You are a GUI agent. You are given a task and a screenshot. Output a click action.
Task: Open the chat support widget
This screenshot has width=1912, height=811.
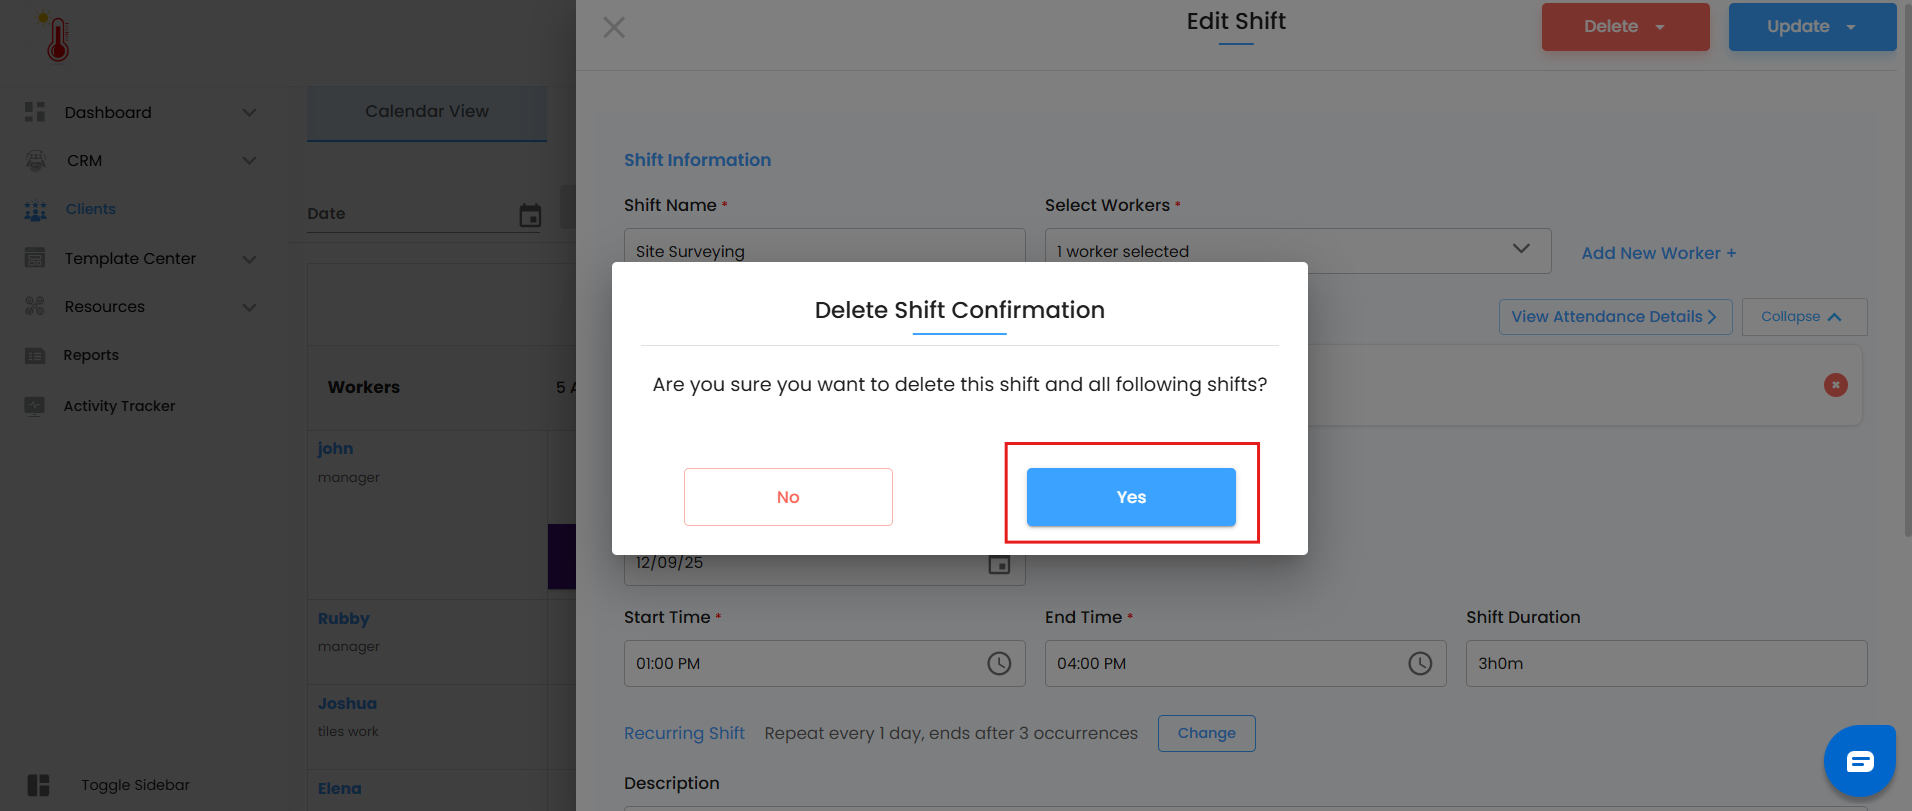click(1859, 762)
